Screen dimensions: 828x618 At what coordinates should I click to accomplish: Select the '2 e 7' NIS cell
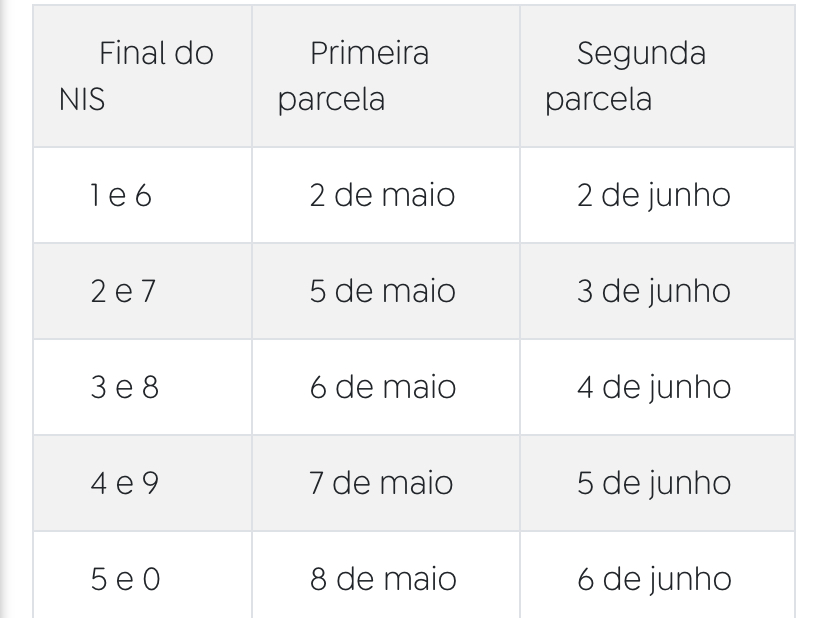coord(122,291)
